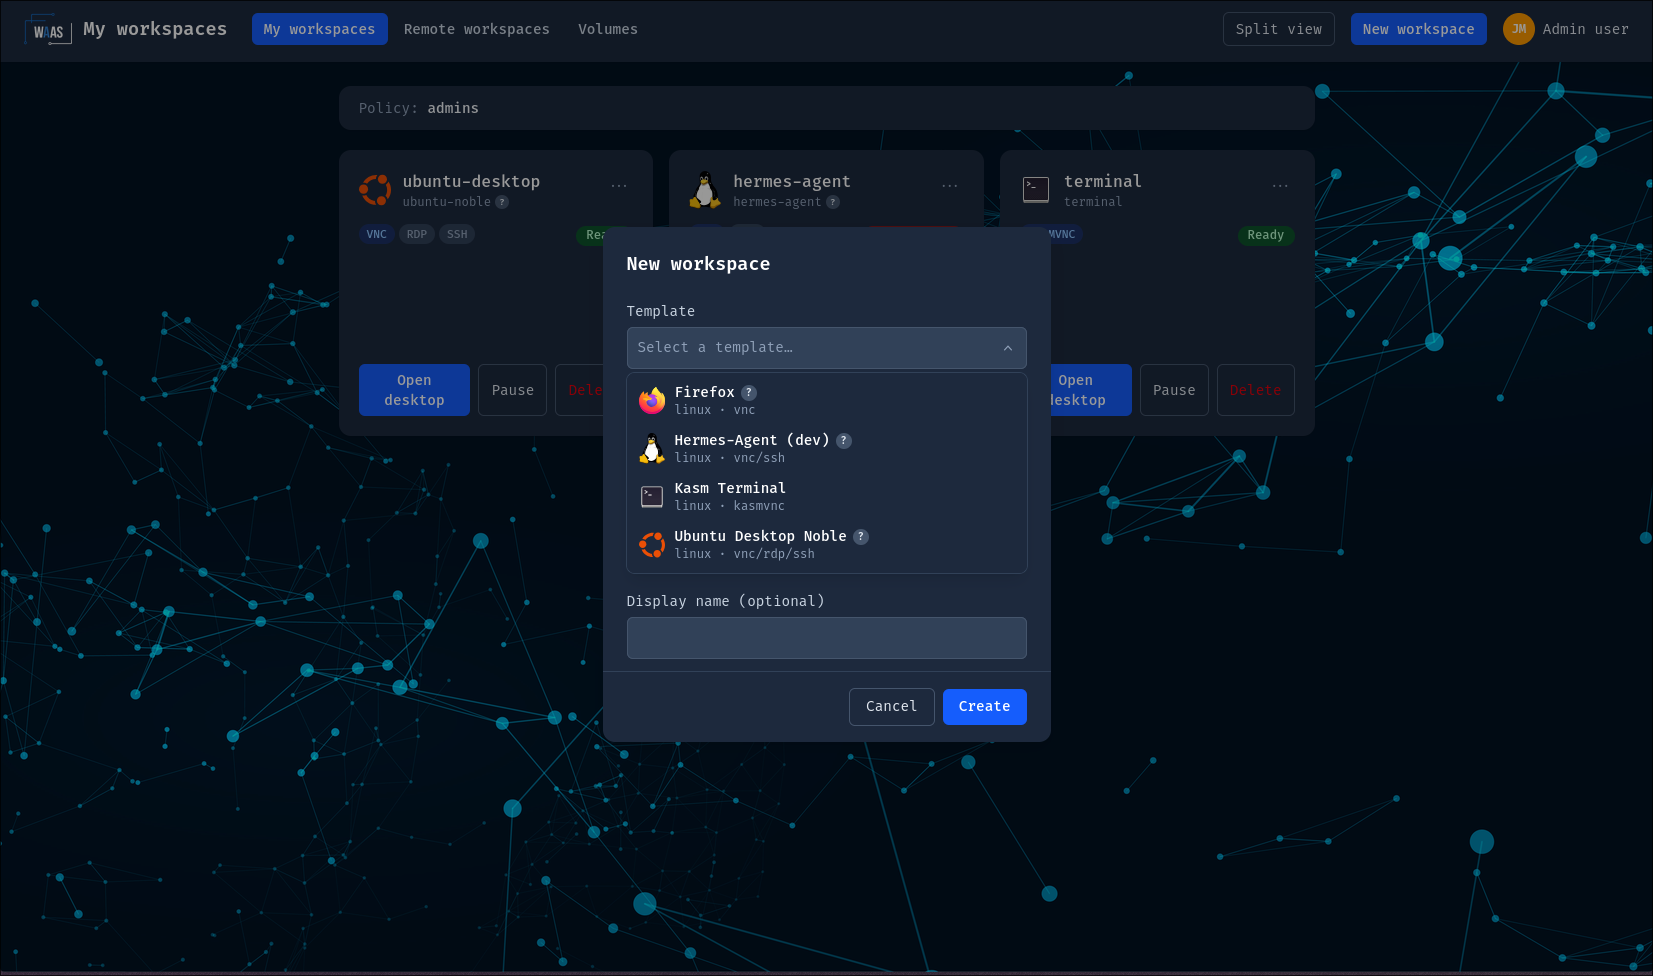Viewport: 1653px width, 976px height.
Task: Click help icon beside Ubuntu Desktop Noble
Action: tap(861, 537)
